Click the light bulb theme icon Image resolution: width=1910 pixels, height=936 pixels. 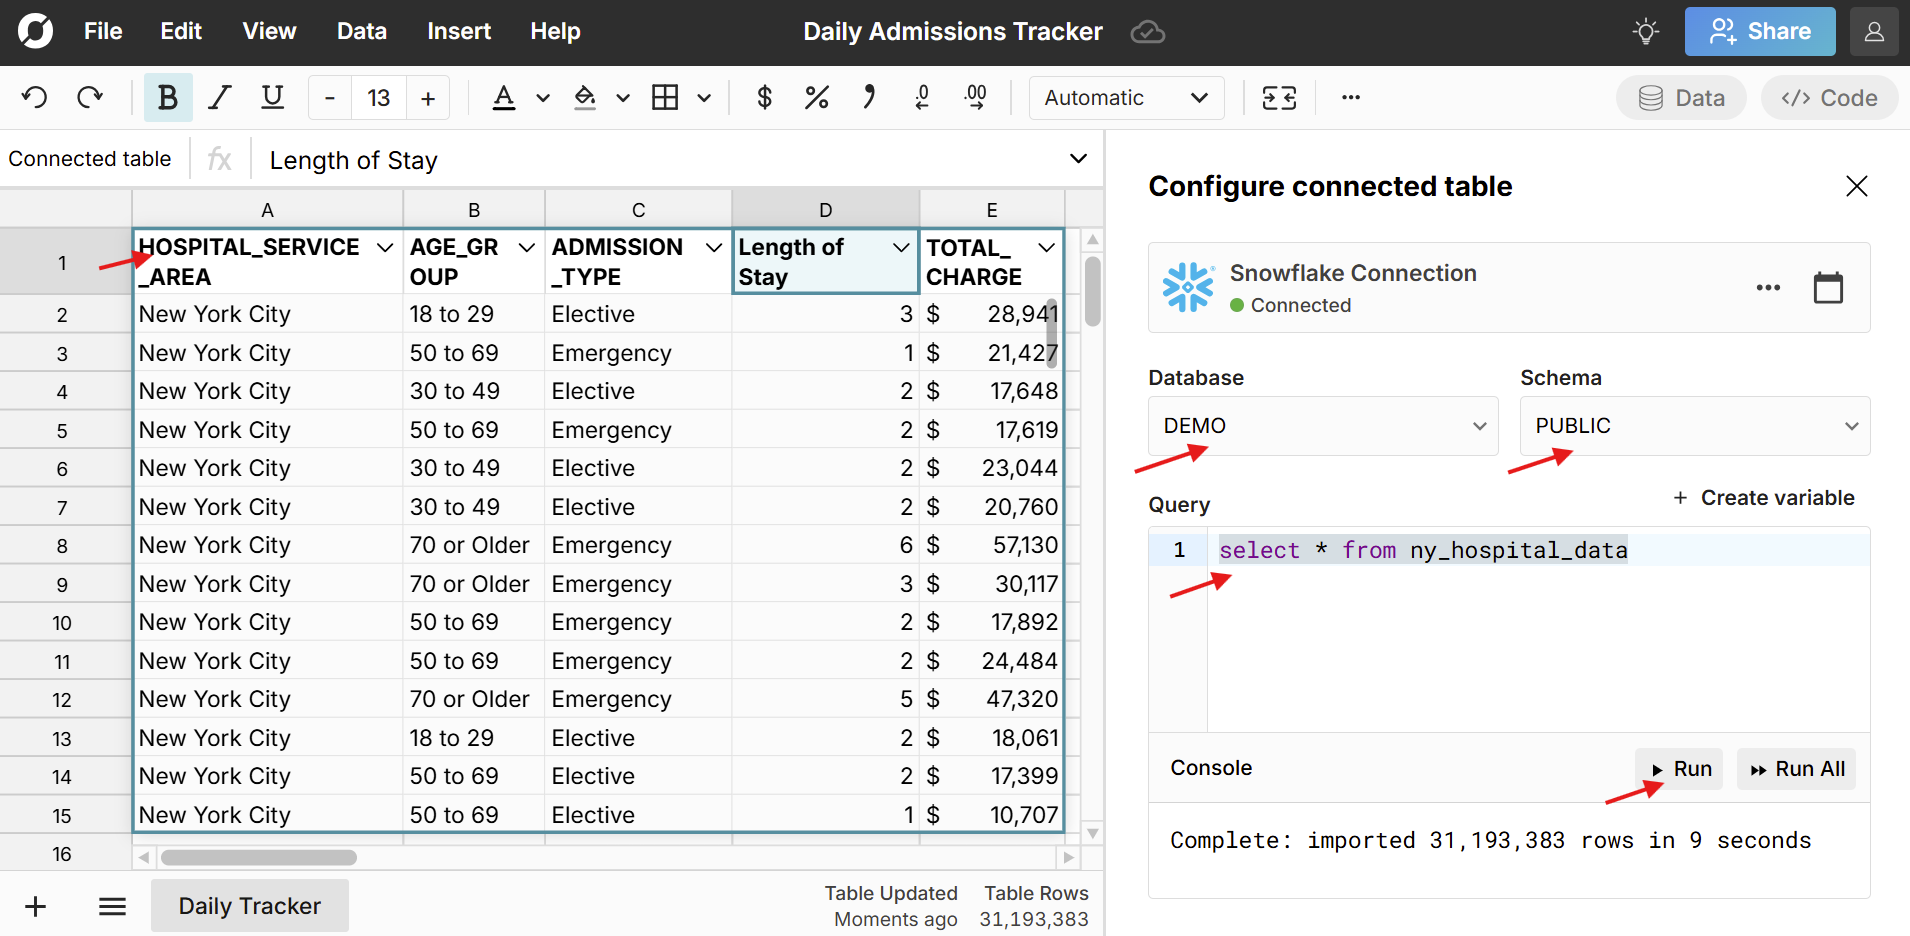(1645, 32)
